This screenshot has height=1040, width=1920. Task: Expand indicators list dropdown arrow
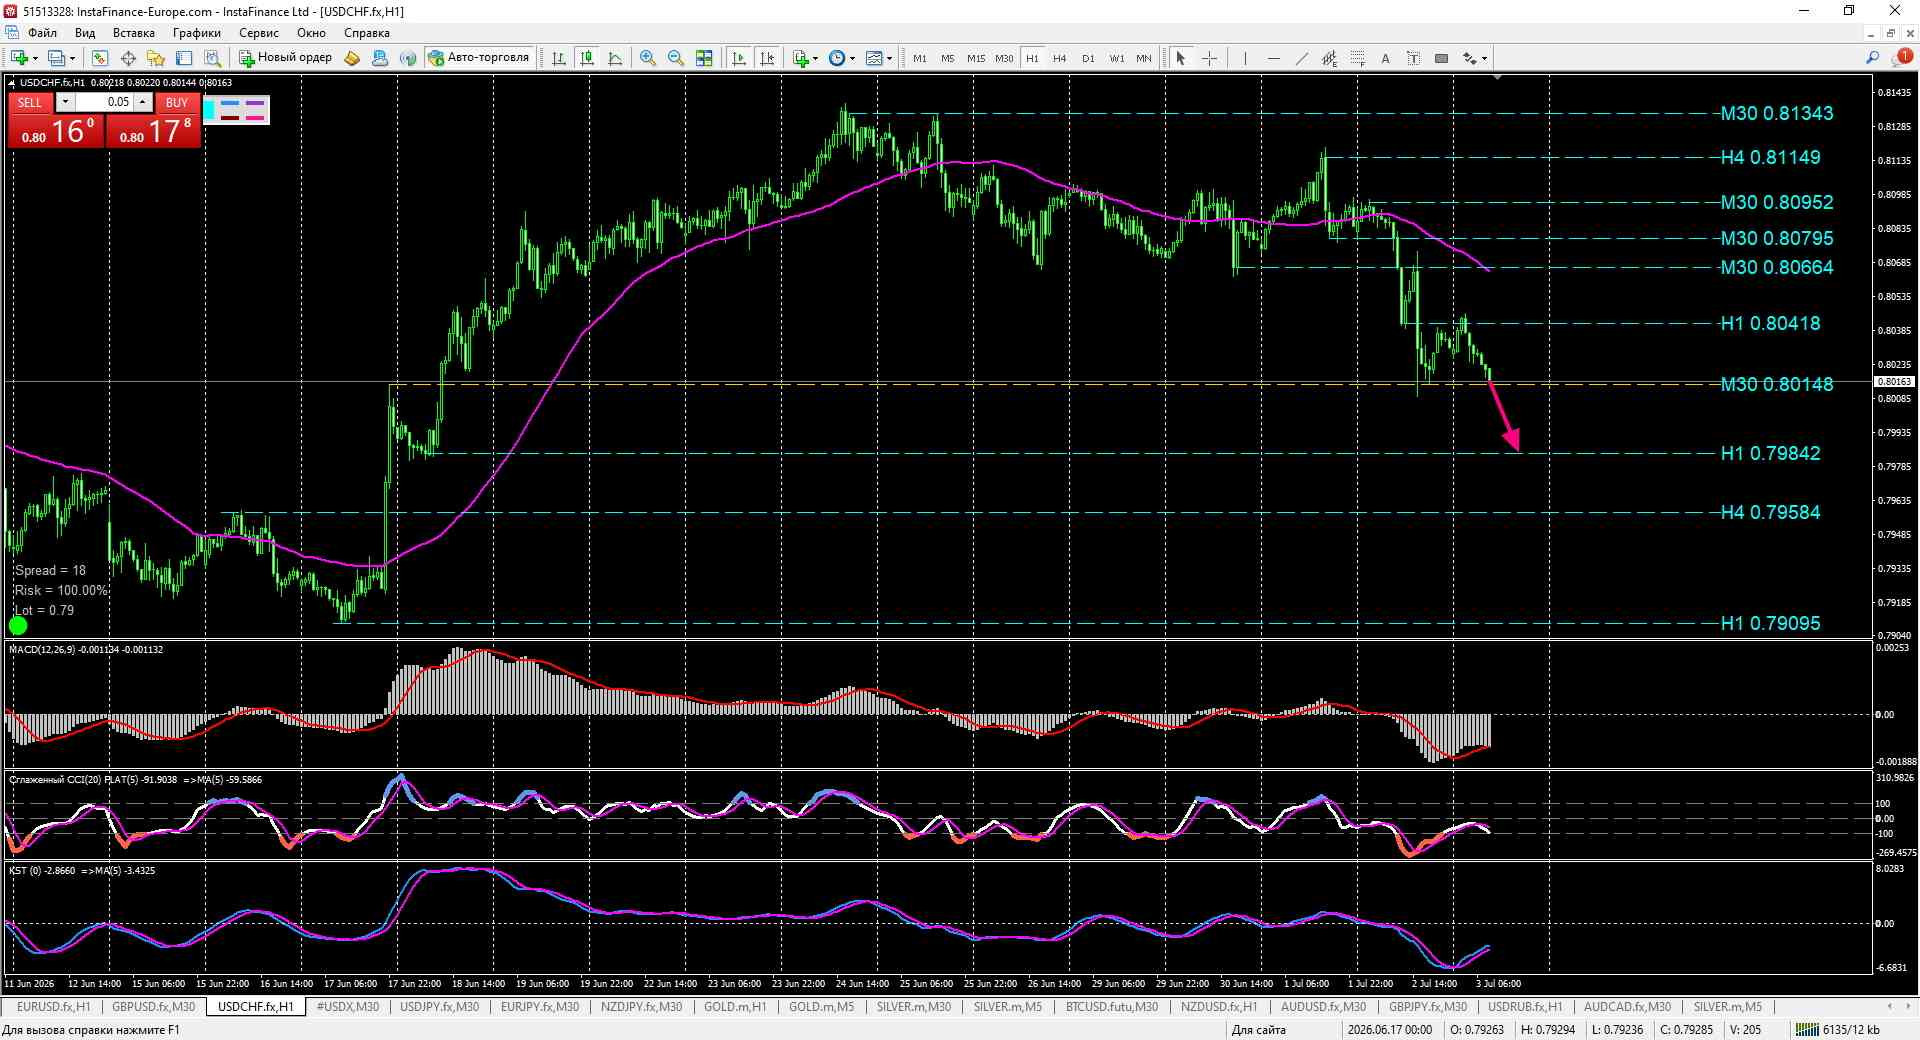pyautogui.click(x=815, y=58)
